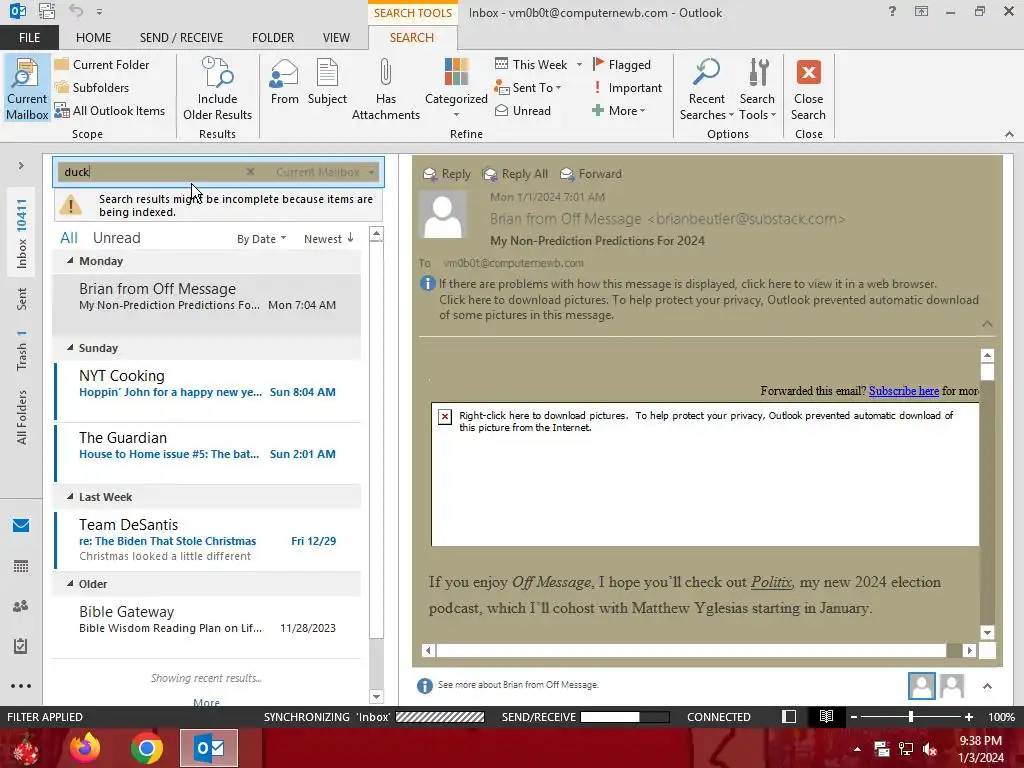Expand the folder pane chevron
Image resolution: width=1024 pixels, height=768 pixels.
21,166
